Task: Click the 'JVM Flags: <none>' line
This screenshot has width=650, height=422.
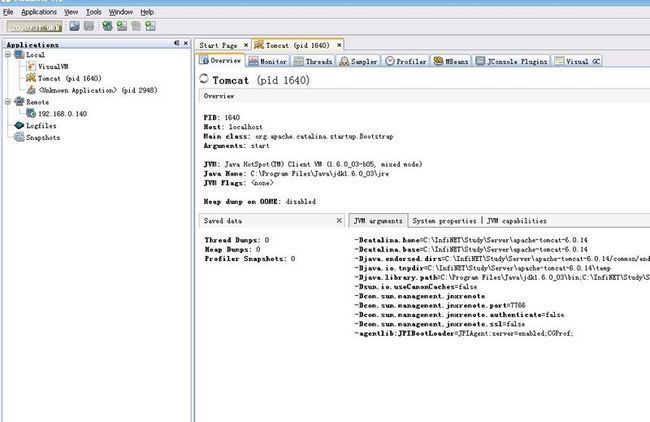Action: tap(238, 183)
